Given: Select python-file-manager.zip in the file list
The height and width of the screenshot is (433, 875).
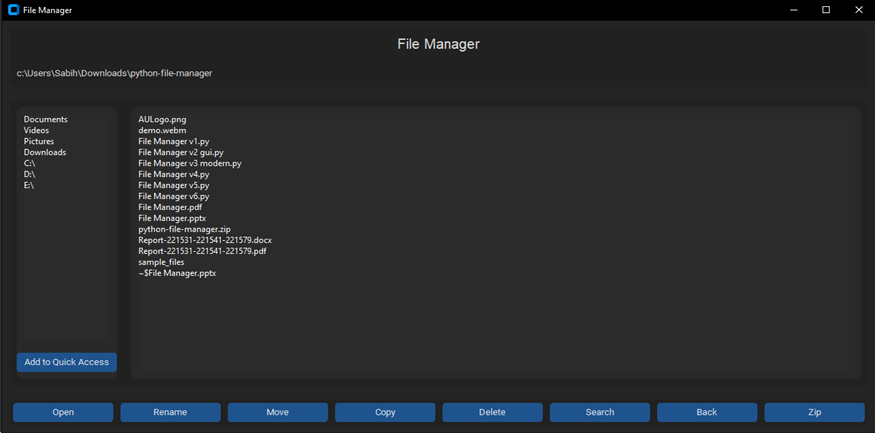Looking at the screenshot, I should (184, 229).
